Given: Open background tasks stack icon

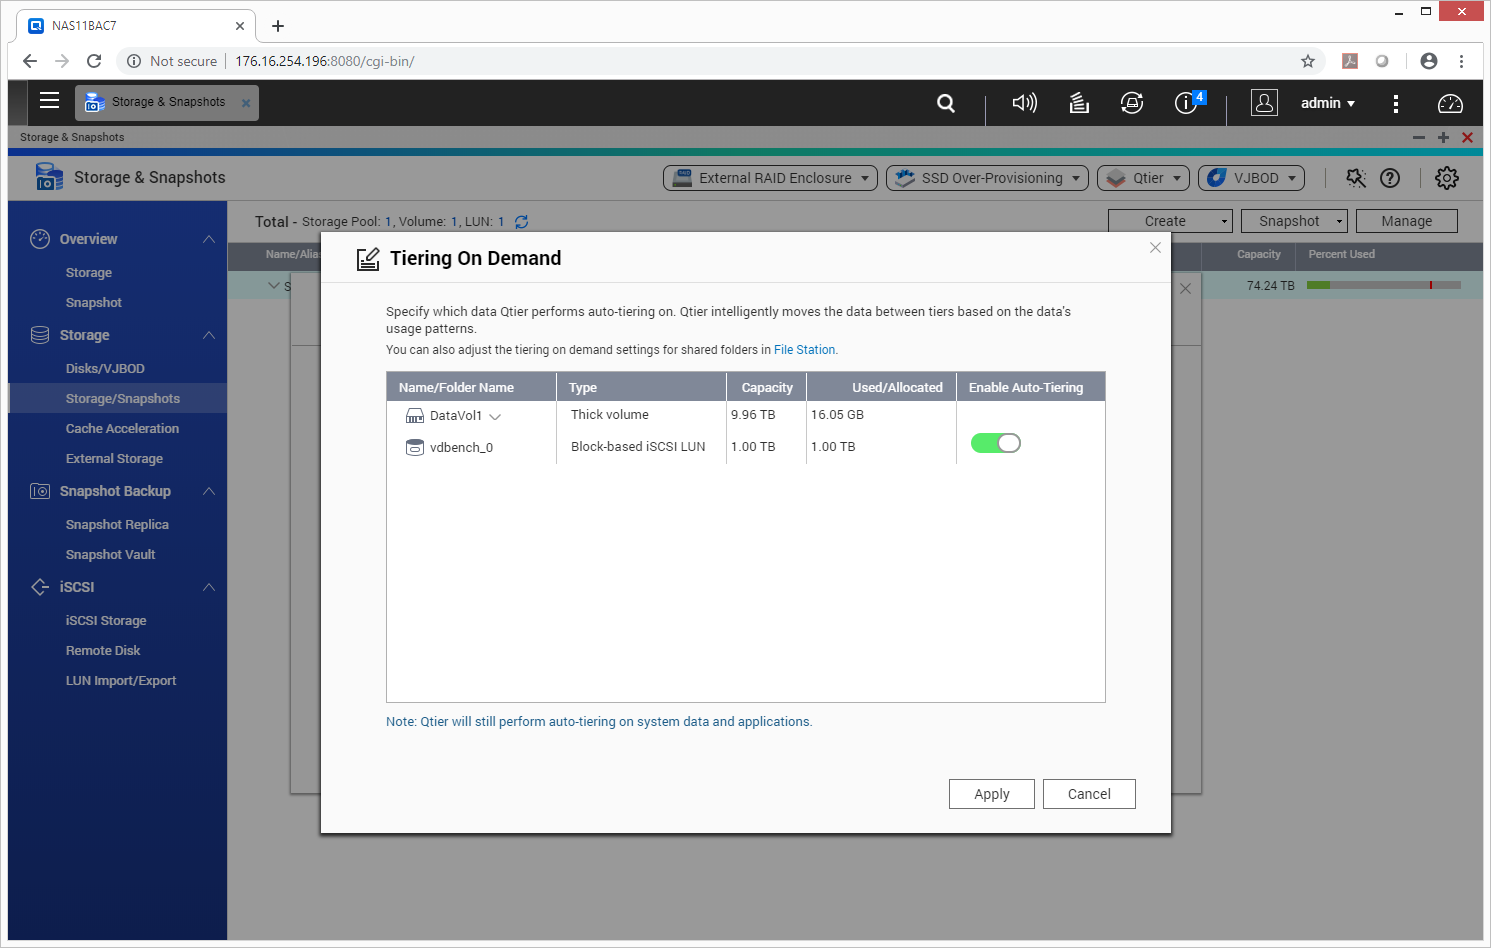Looking at the screenshot, I should pos(1079,103).
